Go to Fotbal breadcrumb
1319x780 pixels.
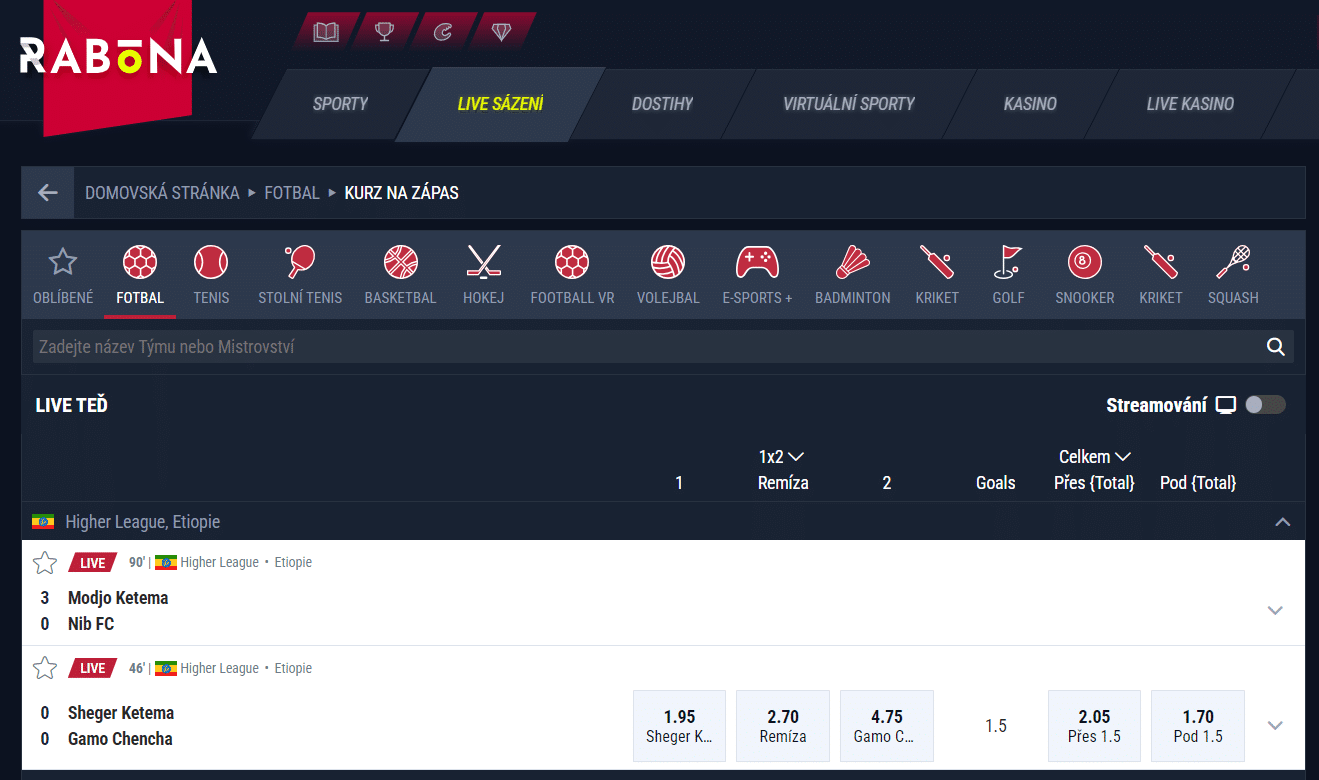click(x=292, y=193)
